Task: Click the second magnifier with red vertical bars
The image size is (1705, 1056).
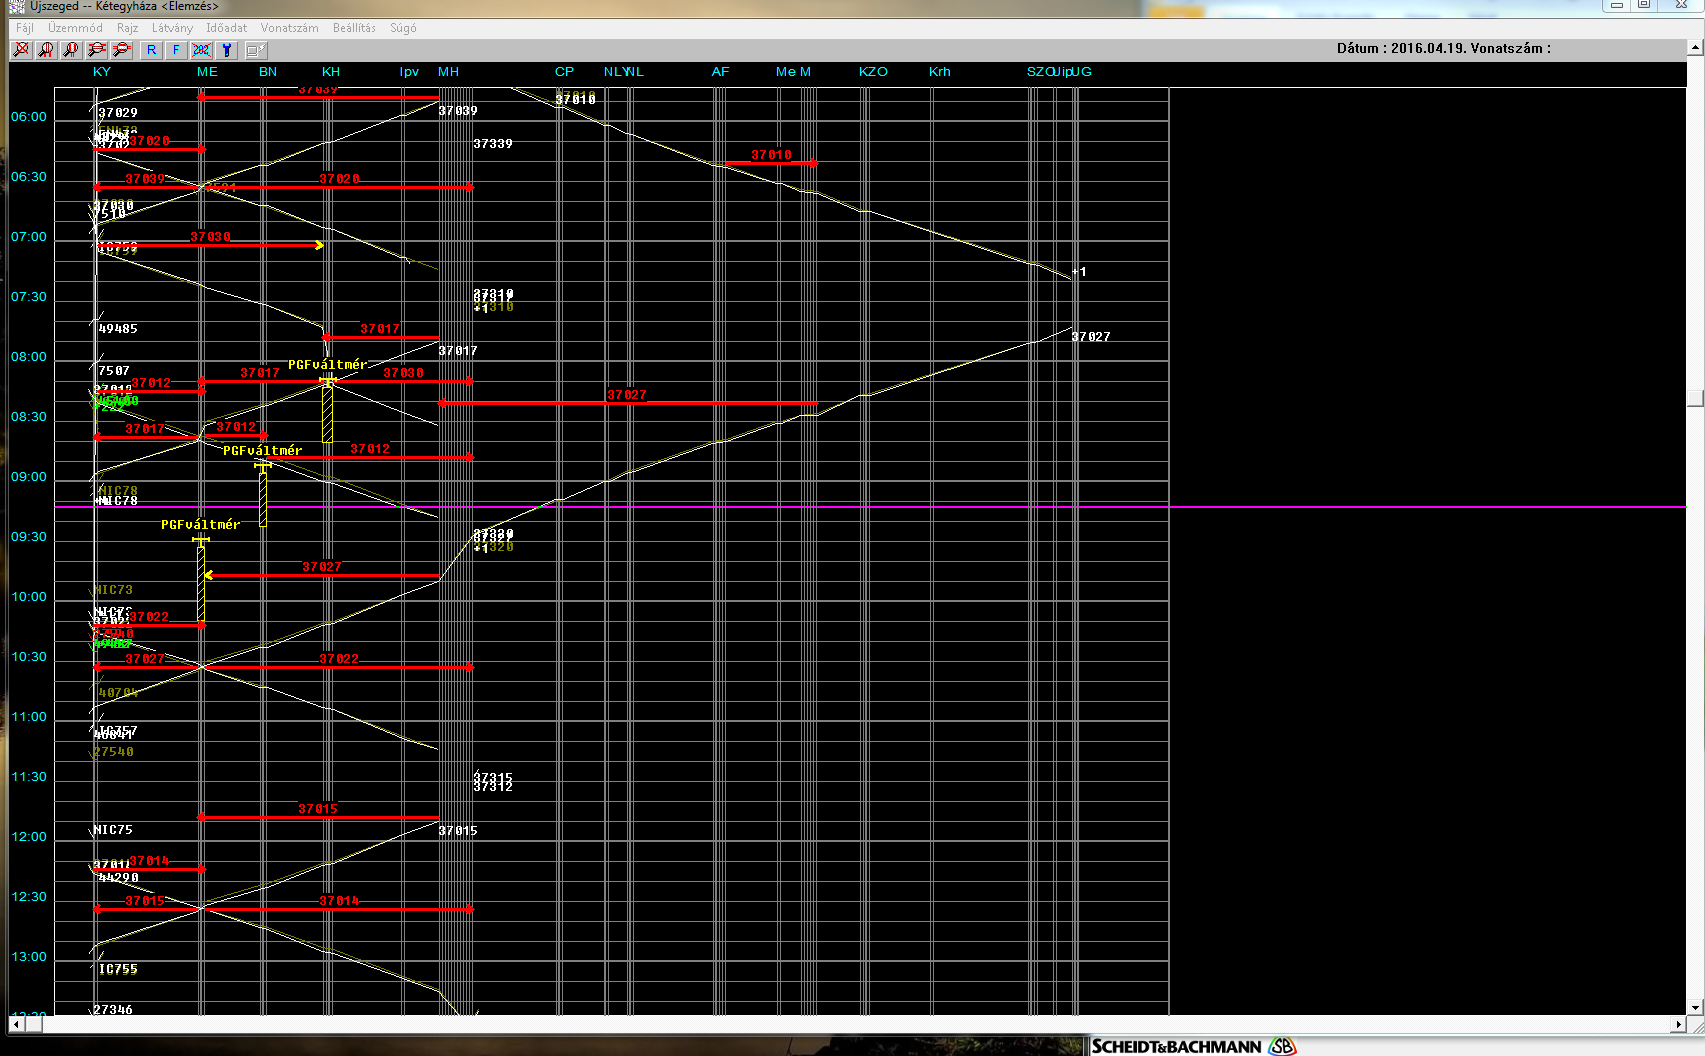Action: pos(71,49)
